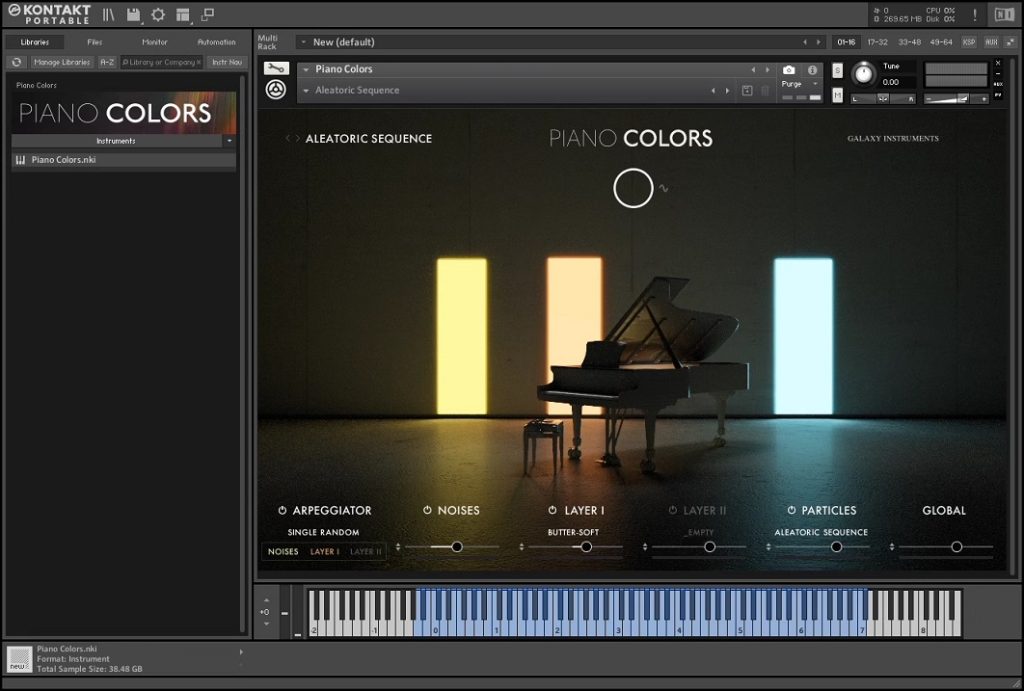
Task: Expand the Instruments dropdown in library
Action: [x=230, y=141]
